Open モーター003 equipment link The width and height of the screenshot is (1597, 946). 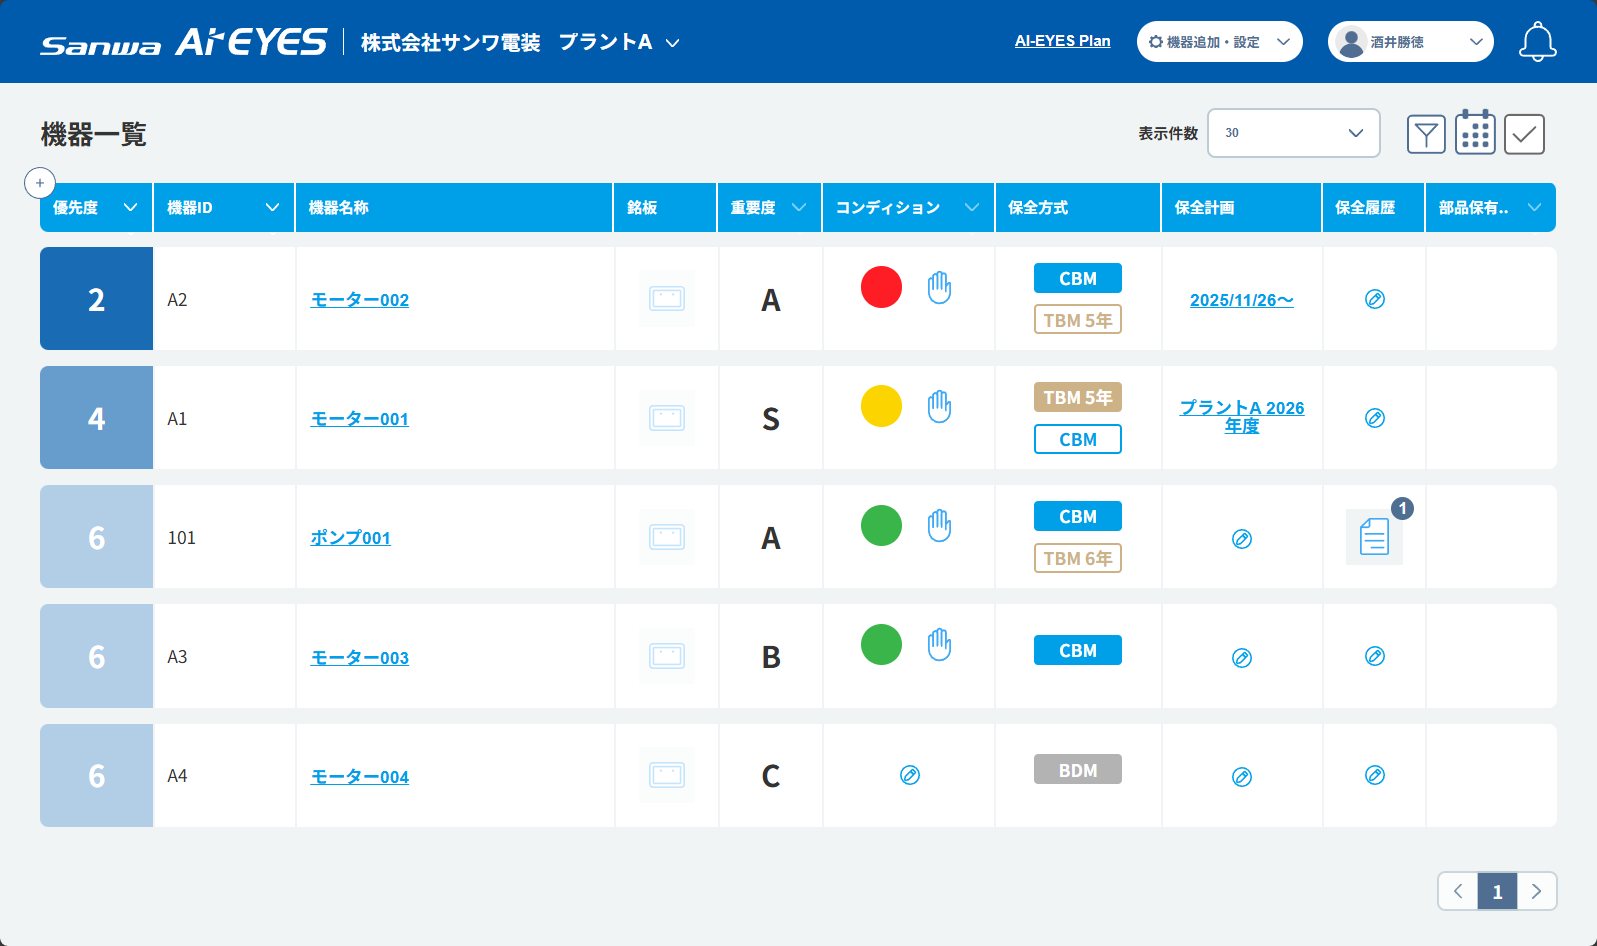[360, 658]
